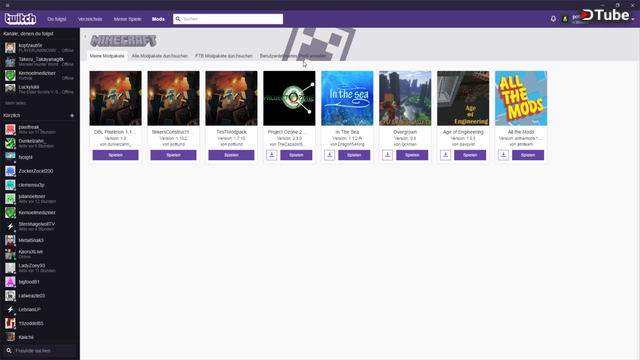The width and height of the screenshot is (640, 360).
Task: Open julianoelsner friend avatar
Action: click(10, 199)
